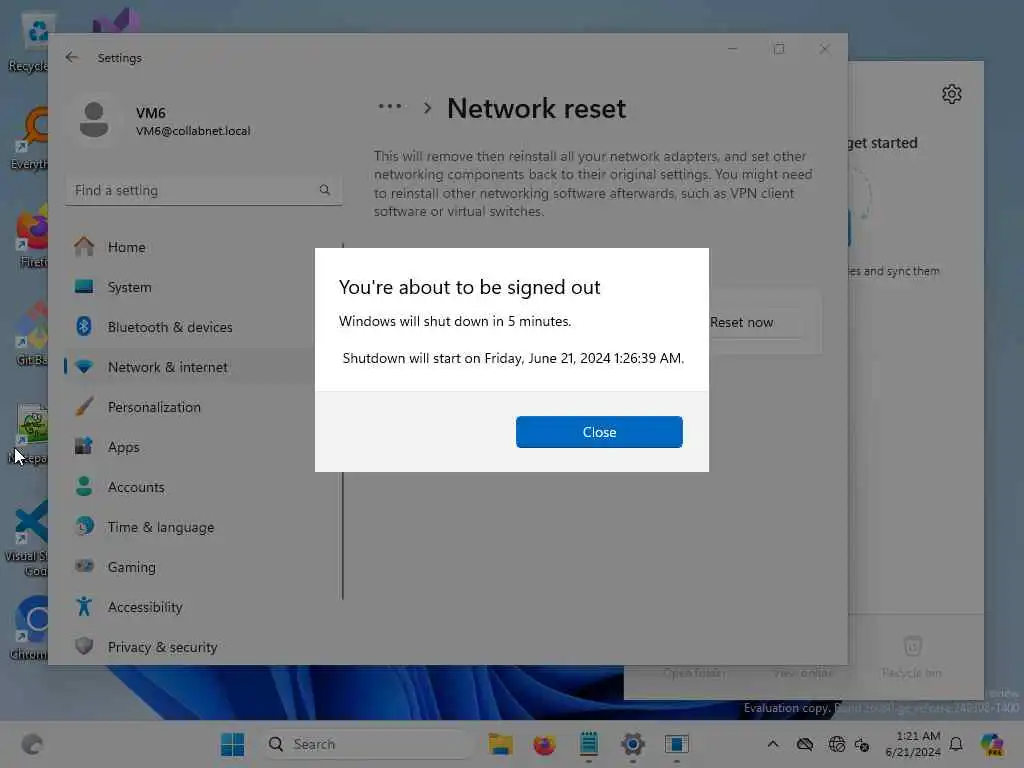Close the sign-out warning dialog
Viewport: 1024px width, 768px height.
point(599,432)
